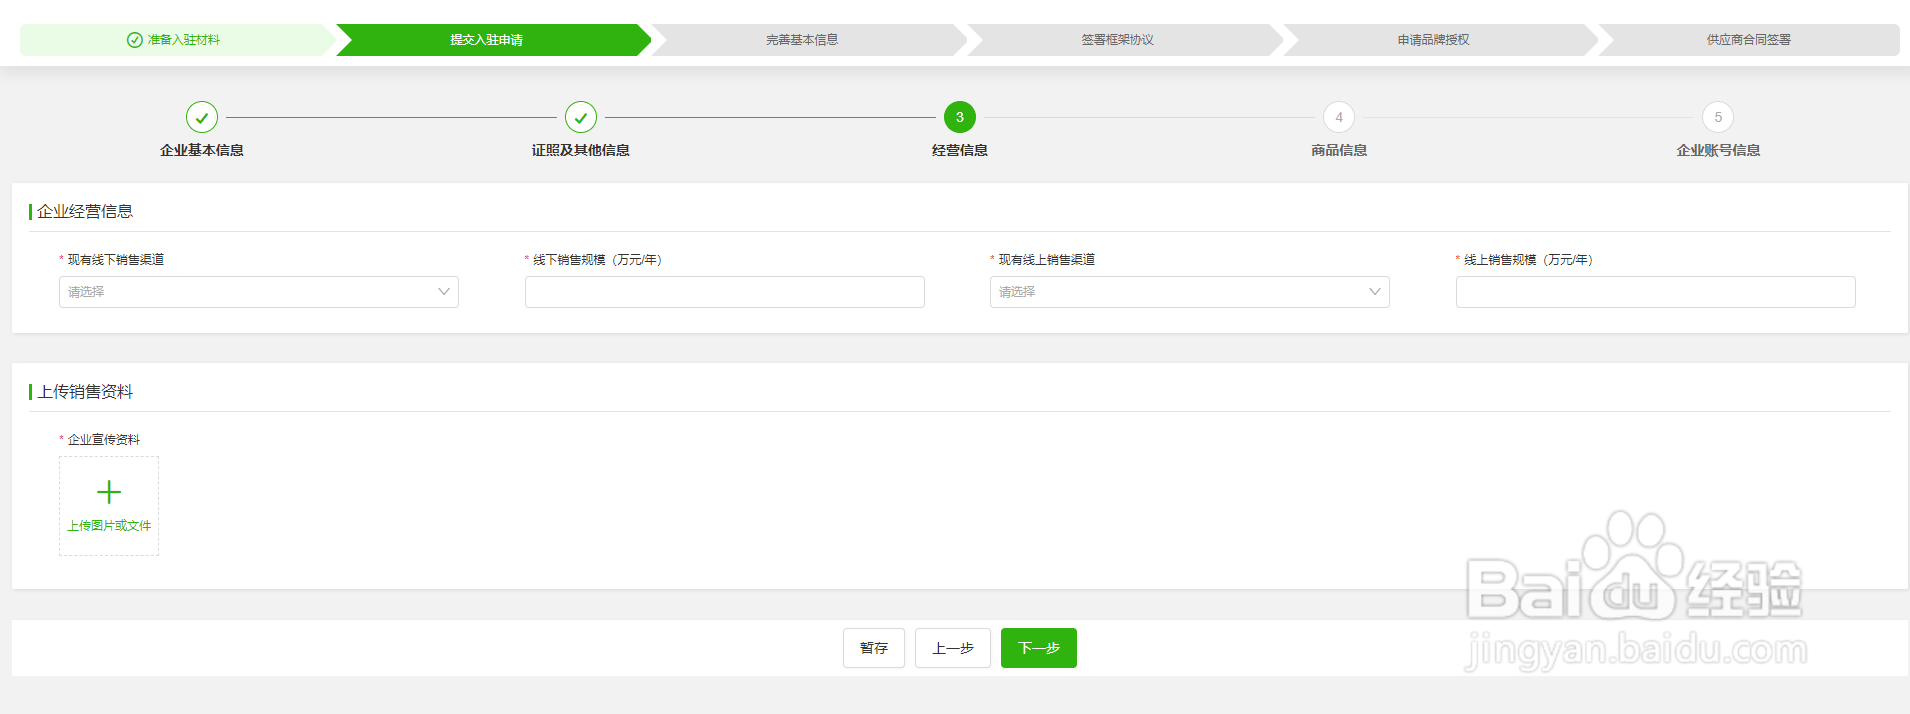Click the 商品信息 step label
The height and width of the screenshot is (714, 1910).
pos(1339,150)
